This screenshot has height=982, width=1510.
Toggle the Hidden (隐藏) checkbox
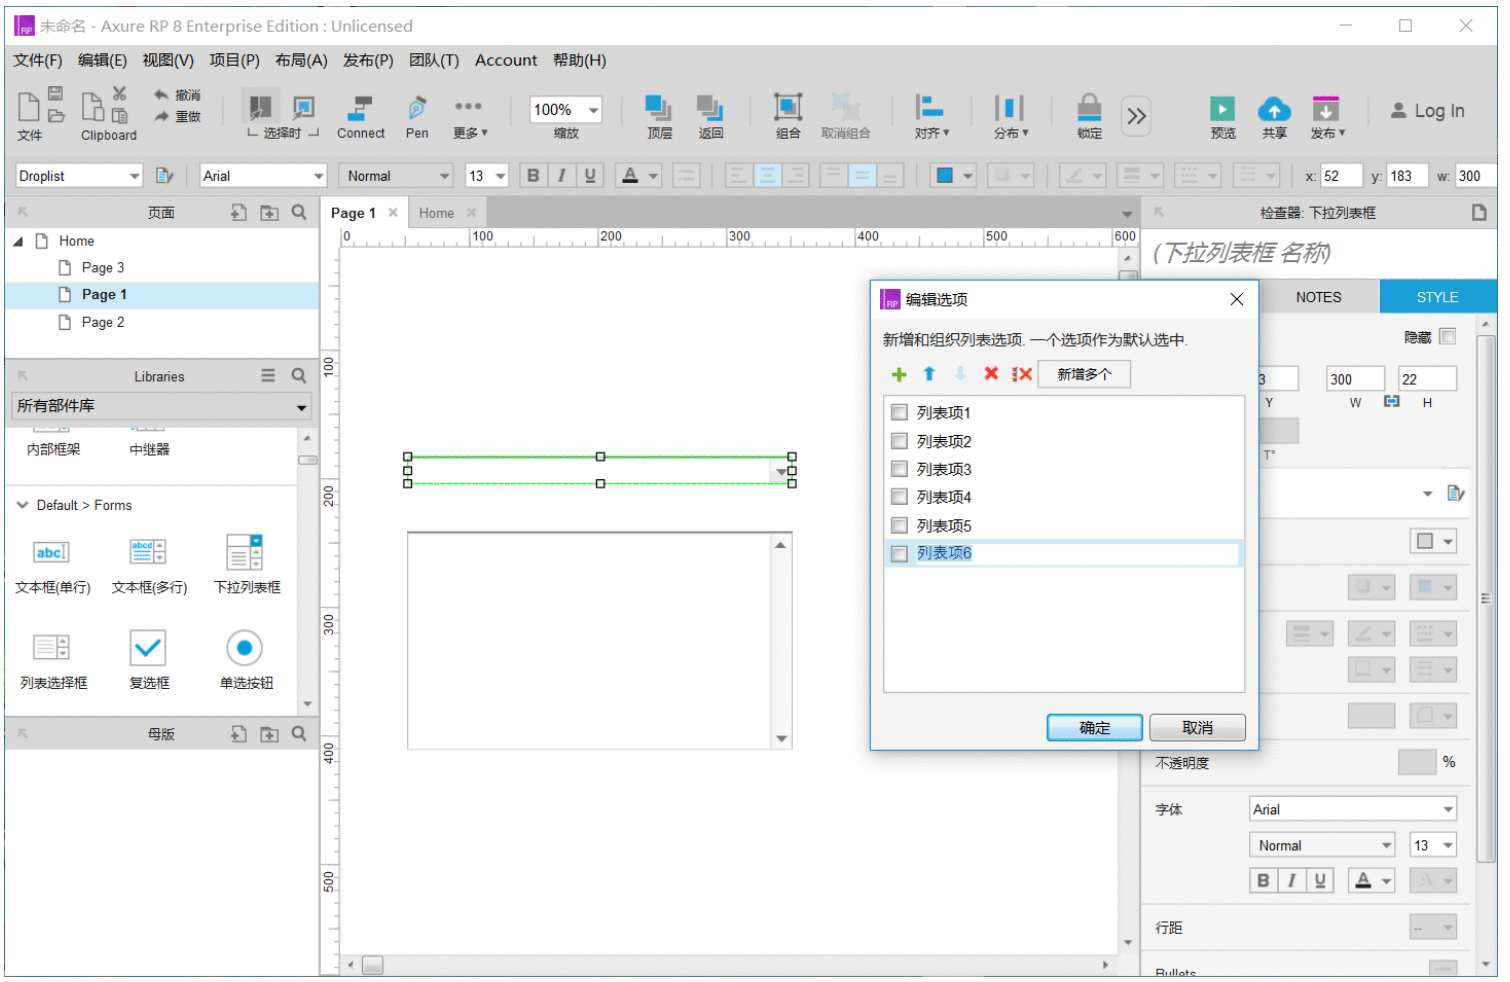click(1448, 337)
